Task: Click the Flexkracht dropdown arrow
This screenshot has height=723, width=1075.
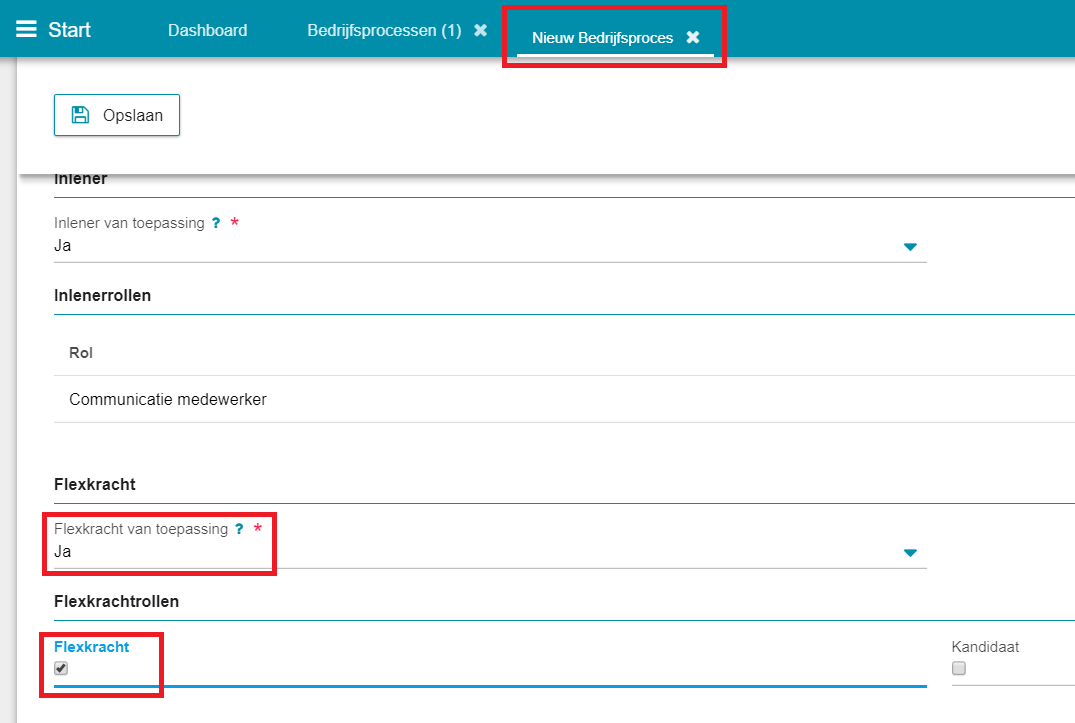Action: [x=910, y=553]
